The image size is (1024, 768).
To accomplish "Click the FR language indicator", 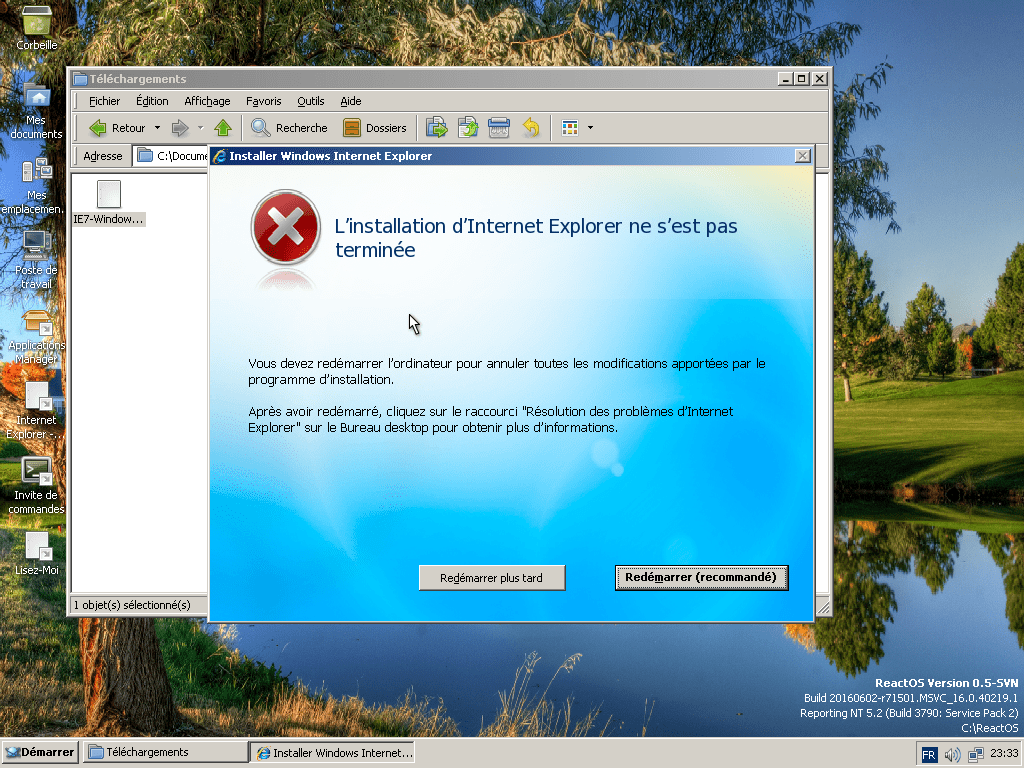I will 928,755.
